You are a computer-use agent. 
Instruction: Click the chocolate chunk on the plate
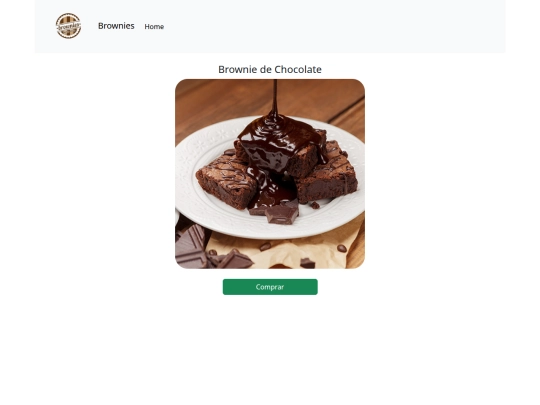[x=282, y=214]
